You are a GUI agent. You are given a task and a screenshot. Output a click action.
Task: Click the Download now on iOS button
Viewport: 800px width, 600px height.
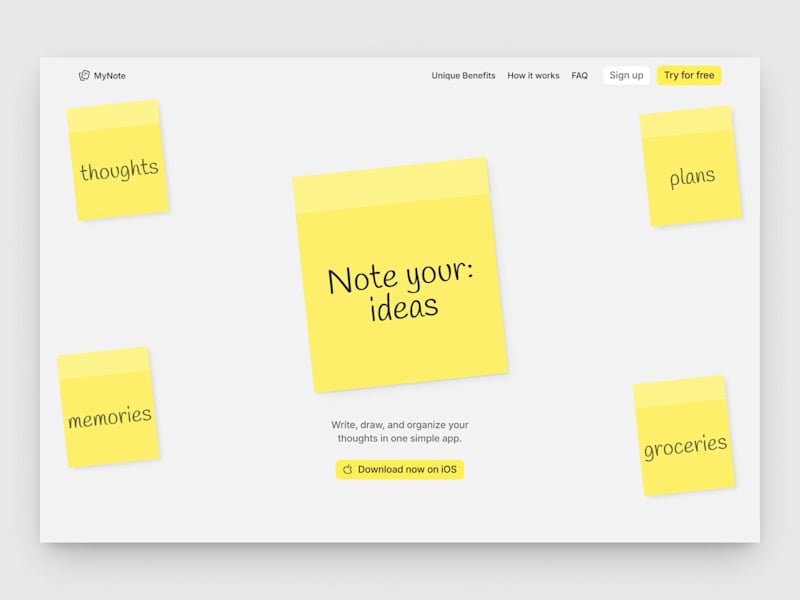point(399,469)
